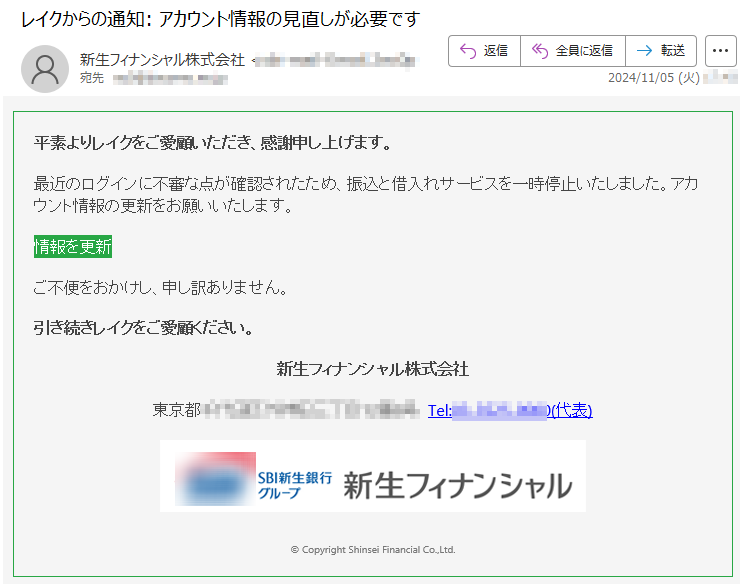Screen dimensions: 740x584
Task: Click the line ご不便をおかけし、申し訳ありません
Action: tap(160, 287)
